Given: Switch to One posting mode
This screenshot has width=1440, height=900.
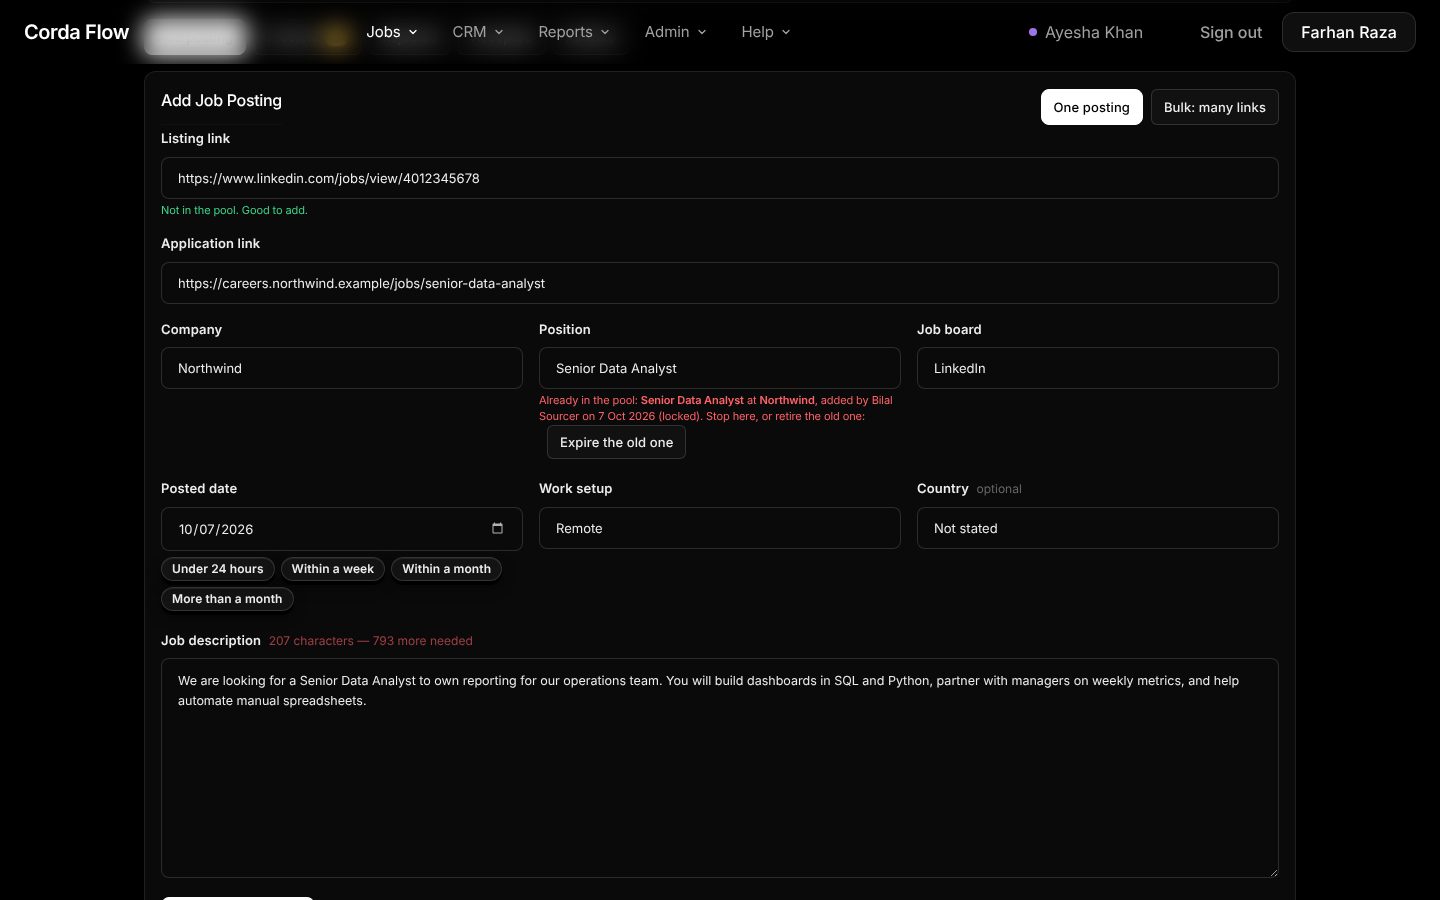Looking at the screenshot, I should (x=1091, y=107).
